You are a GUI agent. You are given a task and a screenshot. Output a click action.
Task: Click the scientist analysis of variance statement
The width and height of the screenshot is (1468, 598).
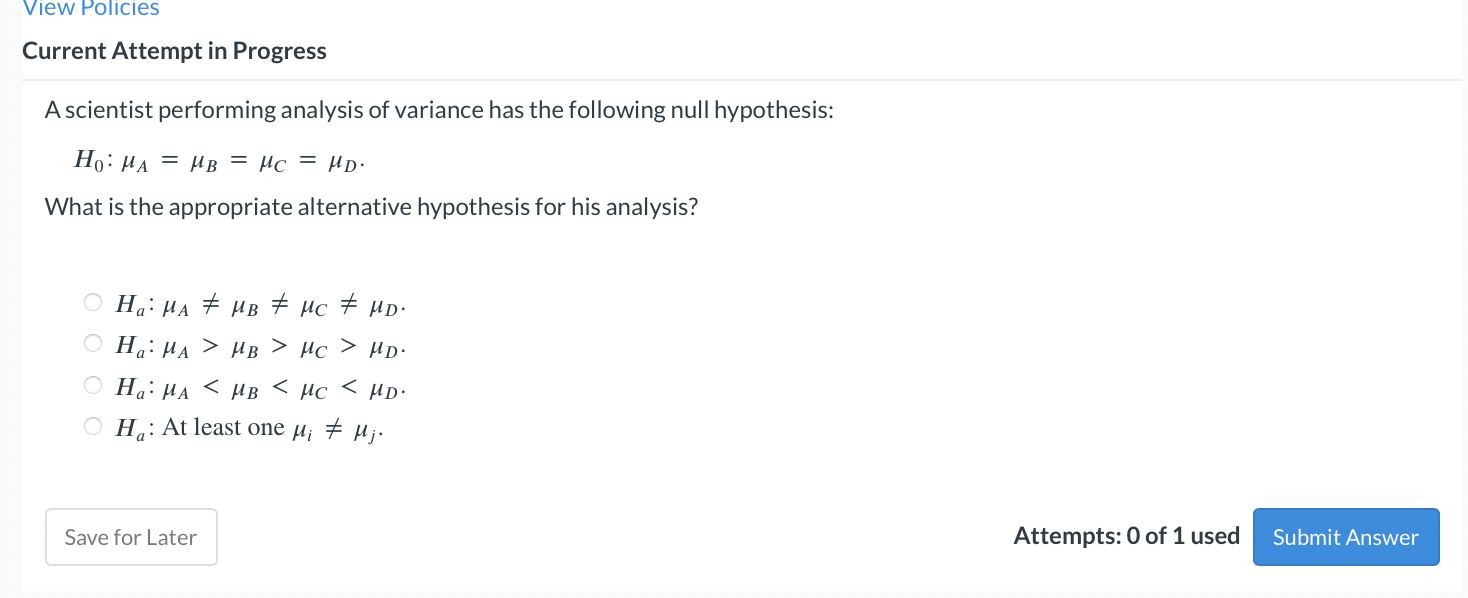coord(437,109)
